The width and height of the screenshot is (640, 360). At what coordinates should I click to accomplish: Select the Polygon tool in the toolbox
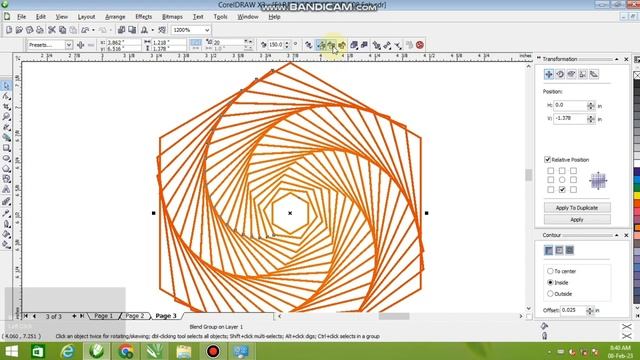pos(6,168)
